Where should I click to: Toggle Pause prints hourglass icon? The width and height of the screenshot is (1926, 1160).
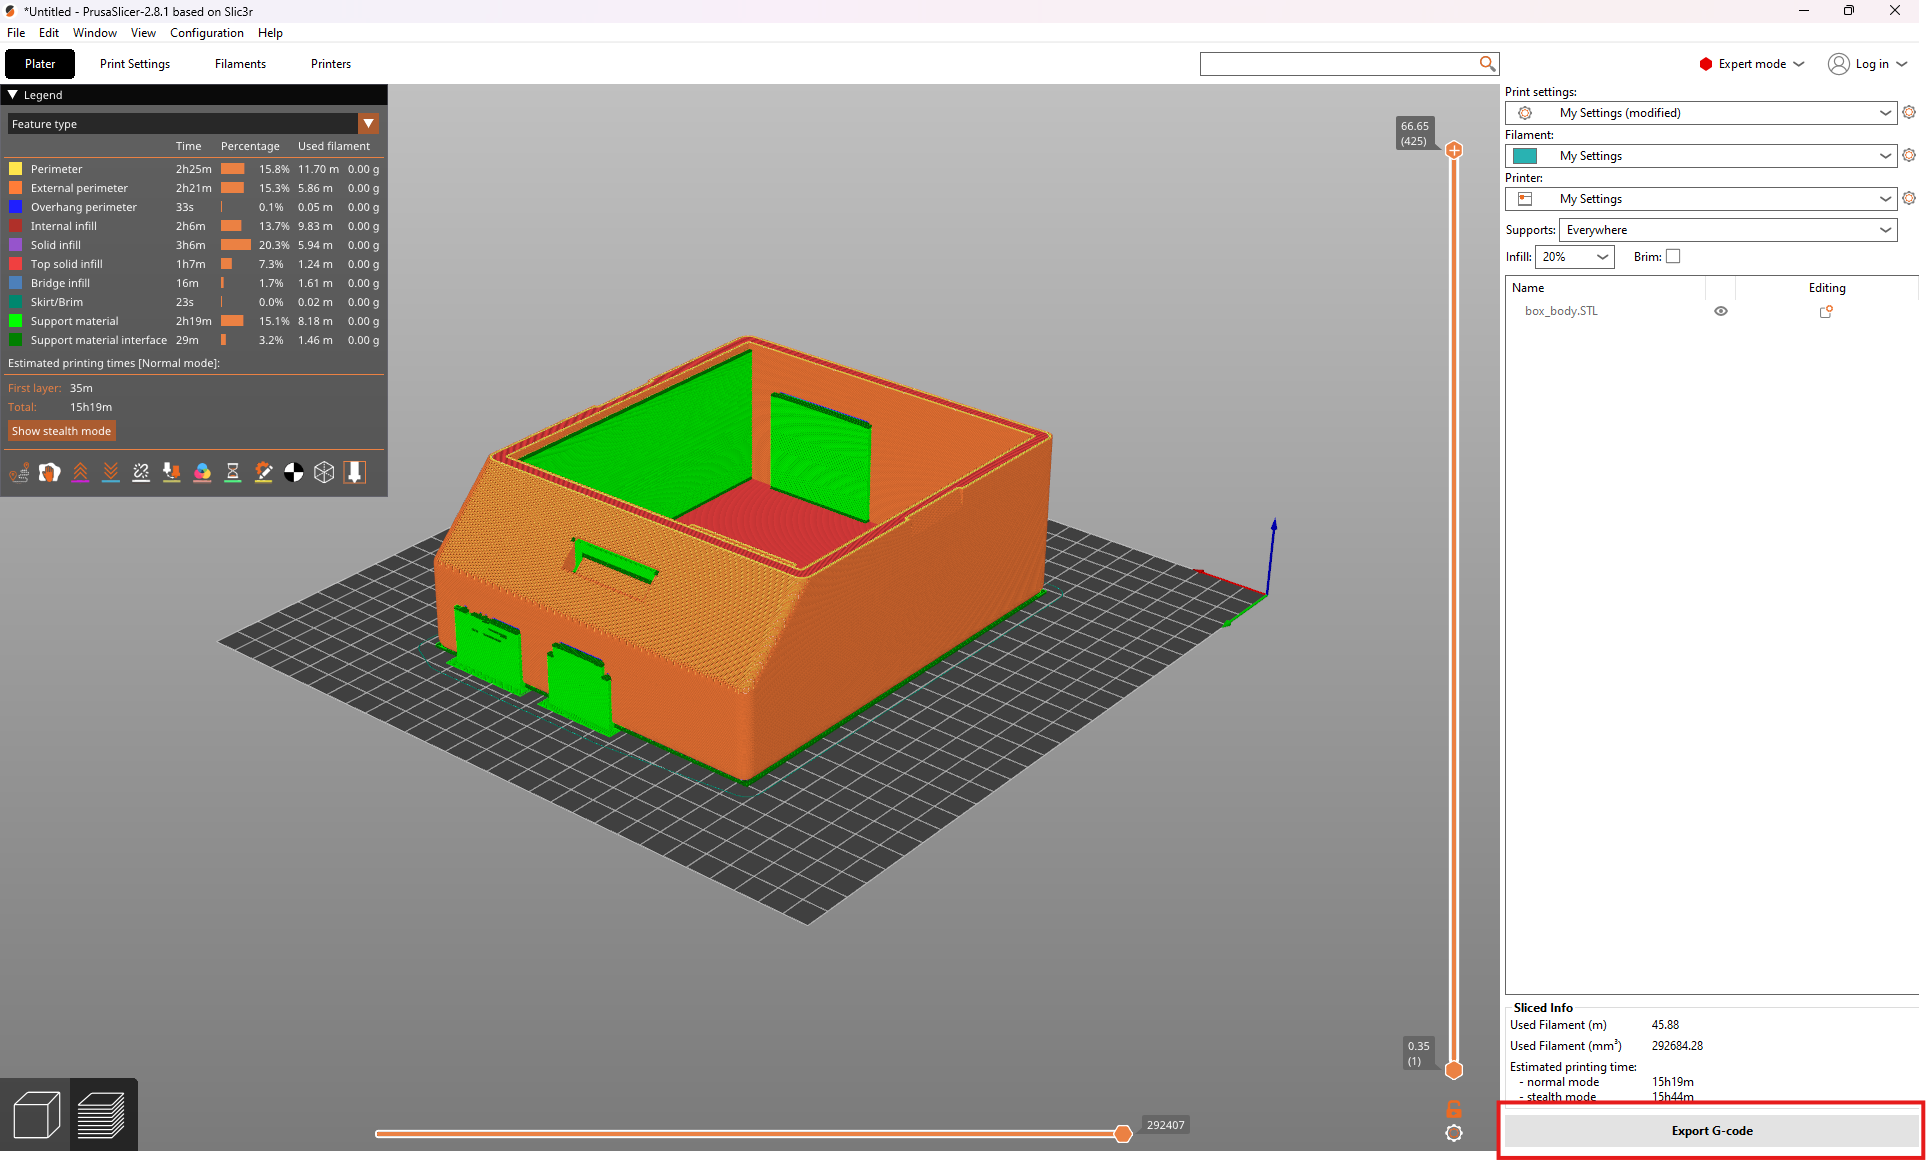tap(233, 473)
